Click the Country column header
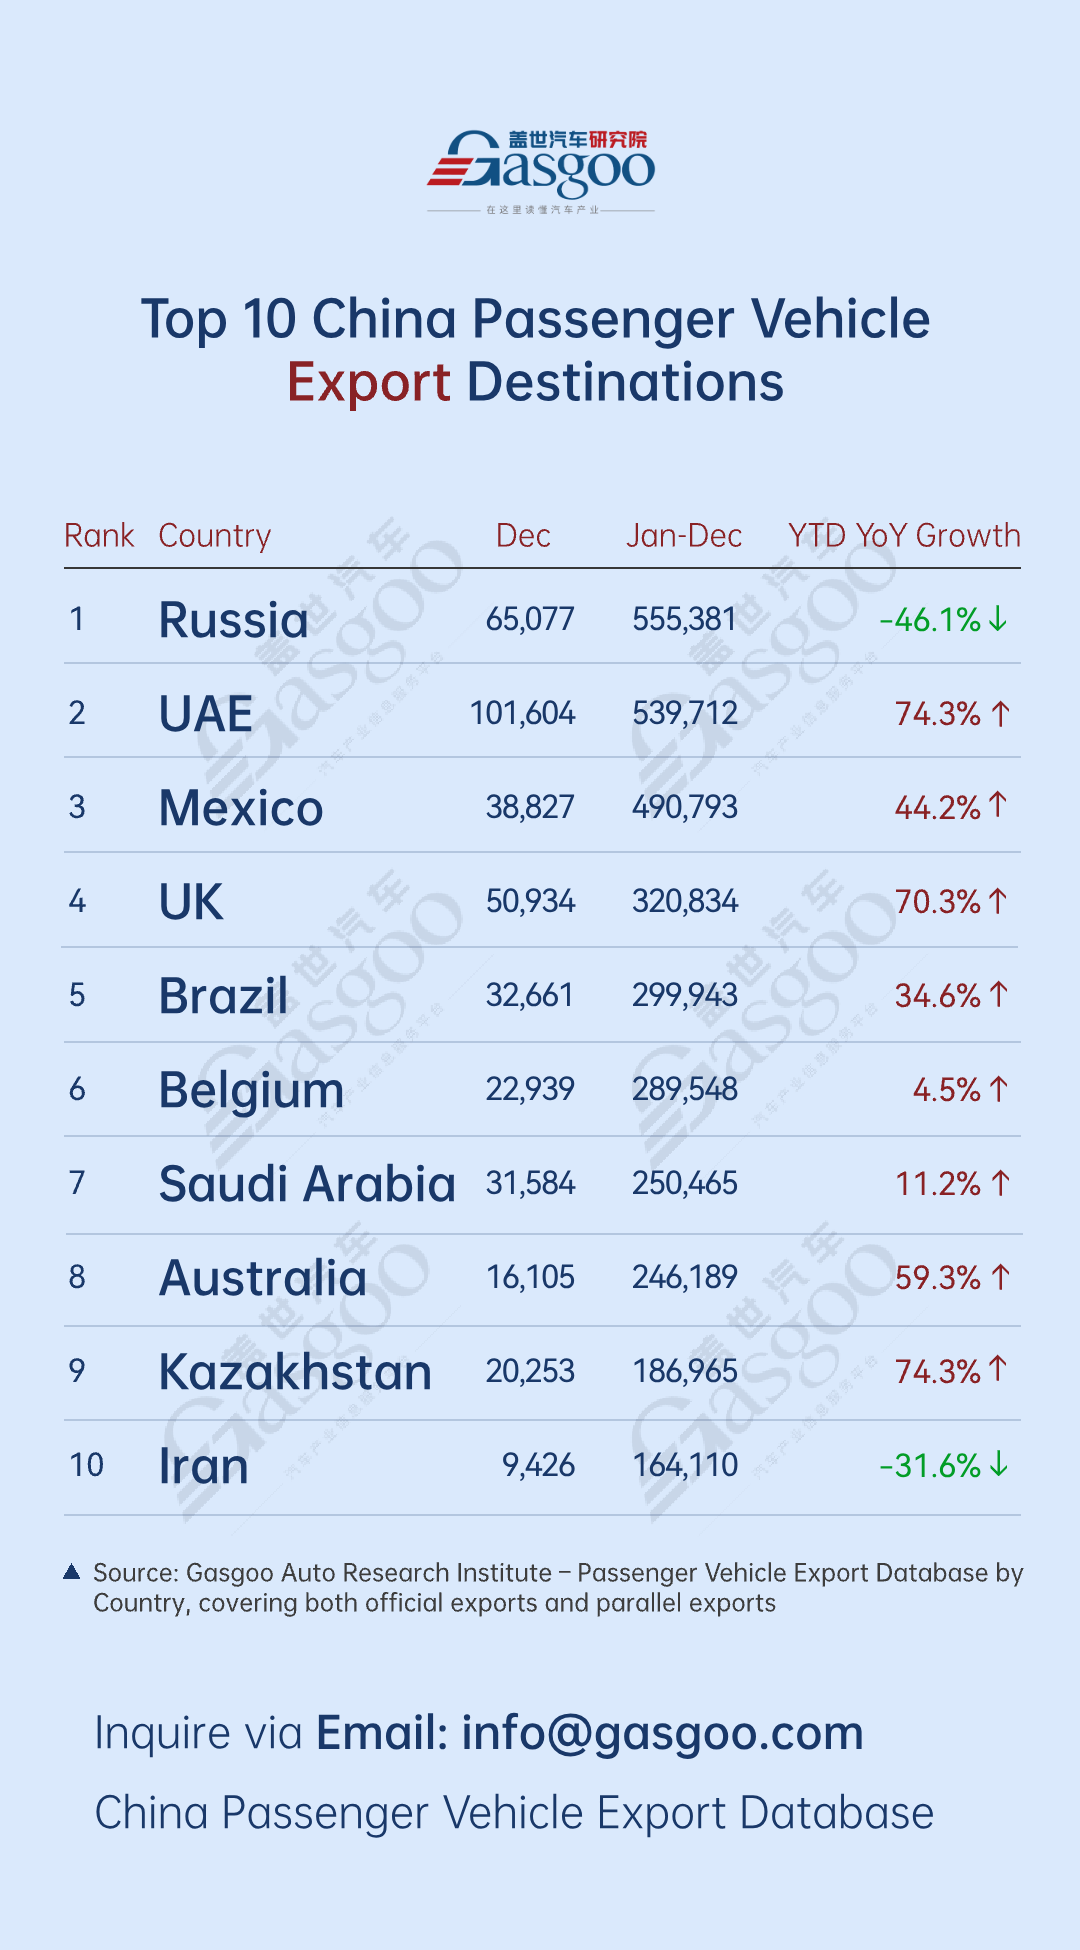 215,536
